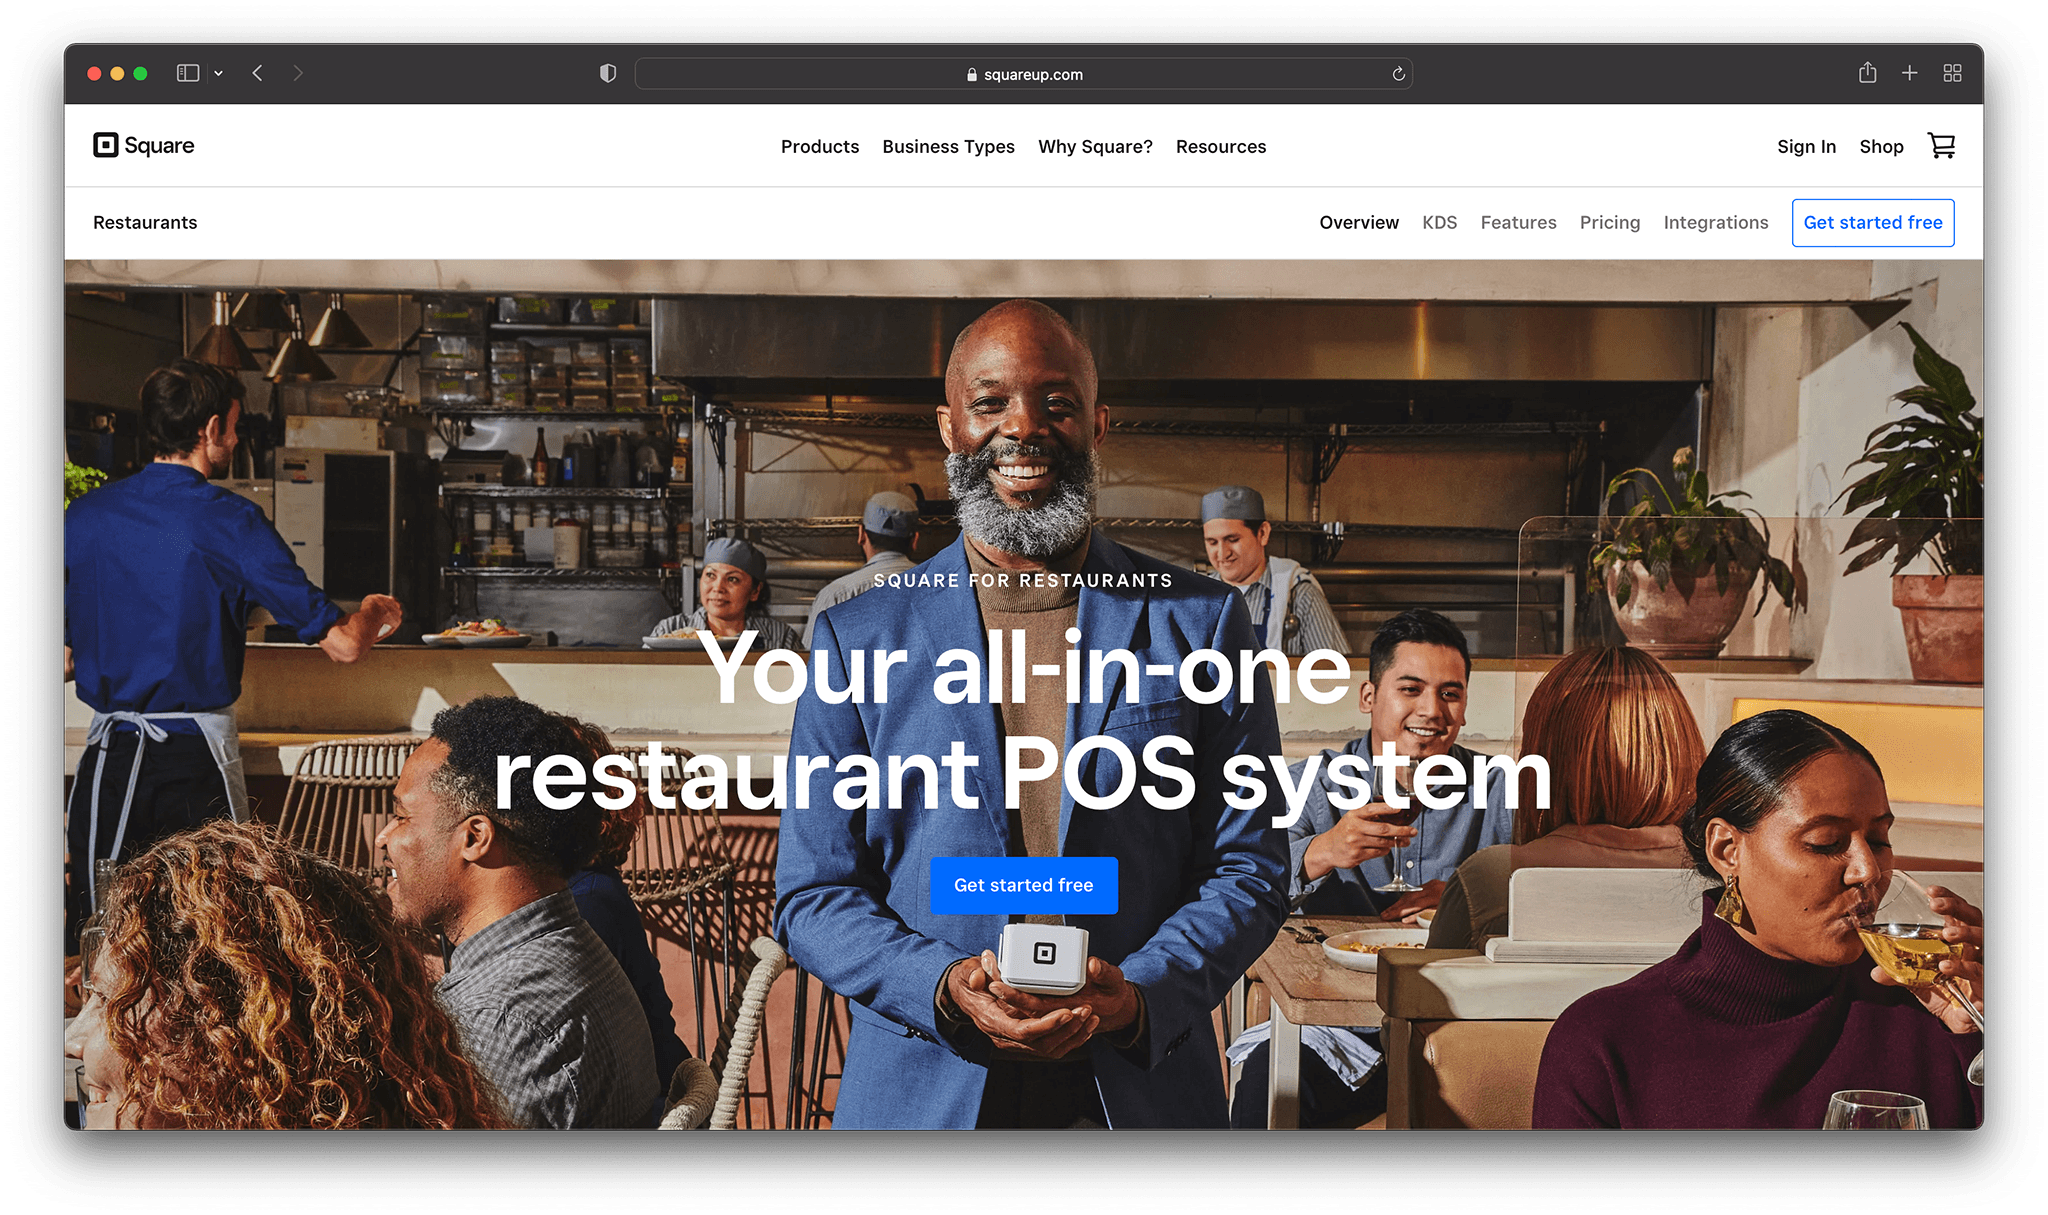This screenshot has width=2048, height=1215.
Task: Reload the page using the refresh icon
Action: [x=1398, y=73]
